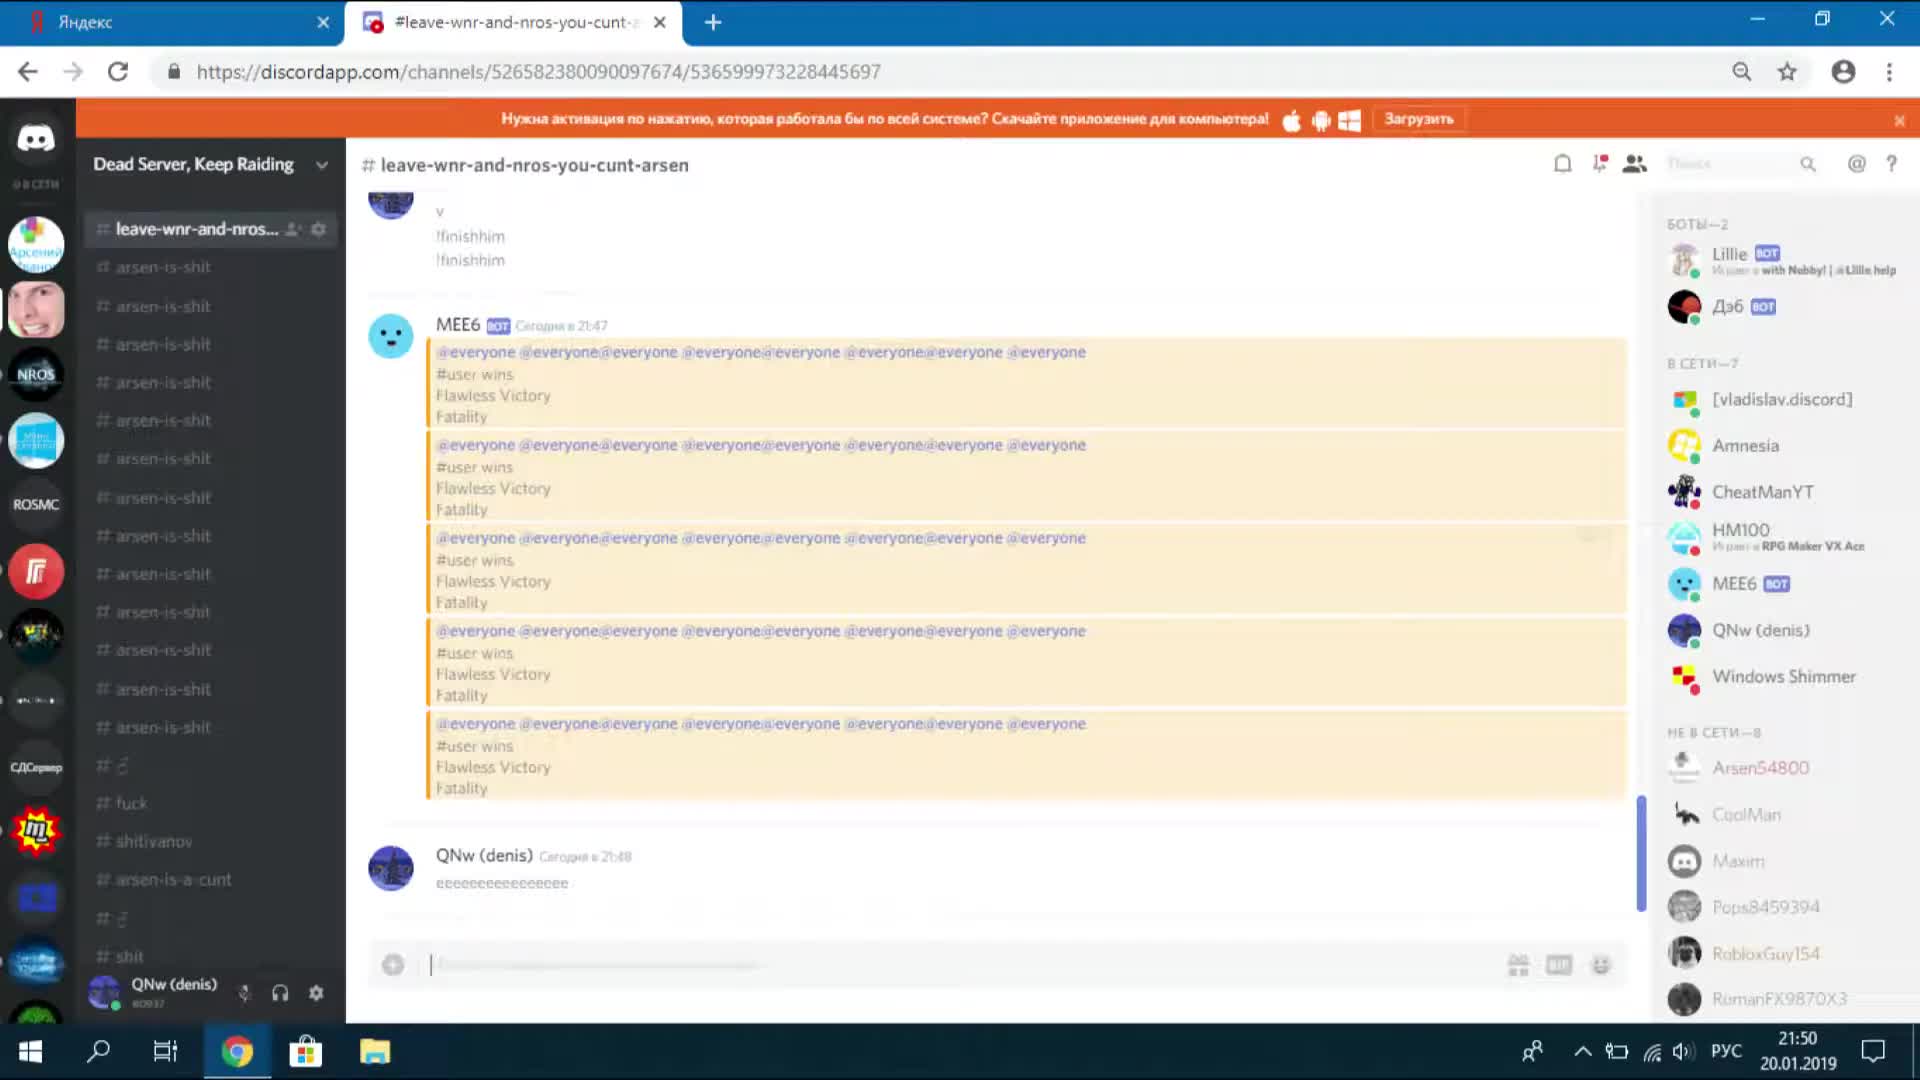
Task: Click the Windows download icon in banner
Action: (x=1349, y=121)
